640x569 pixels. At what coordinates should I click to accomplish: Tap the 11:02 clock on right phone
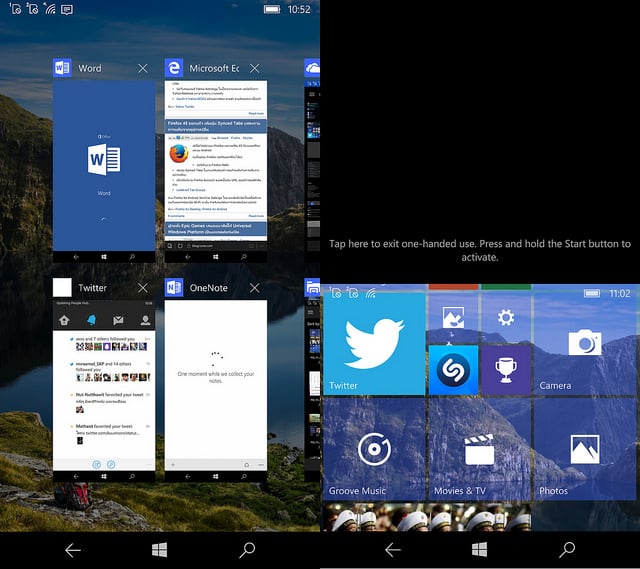(x=620, y=293)
